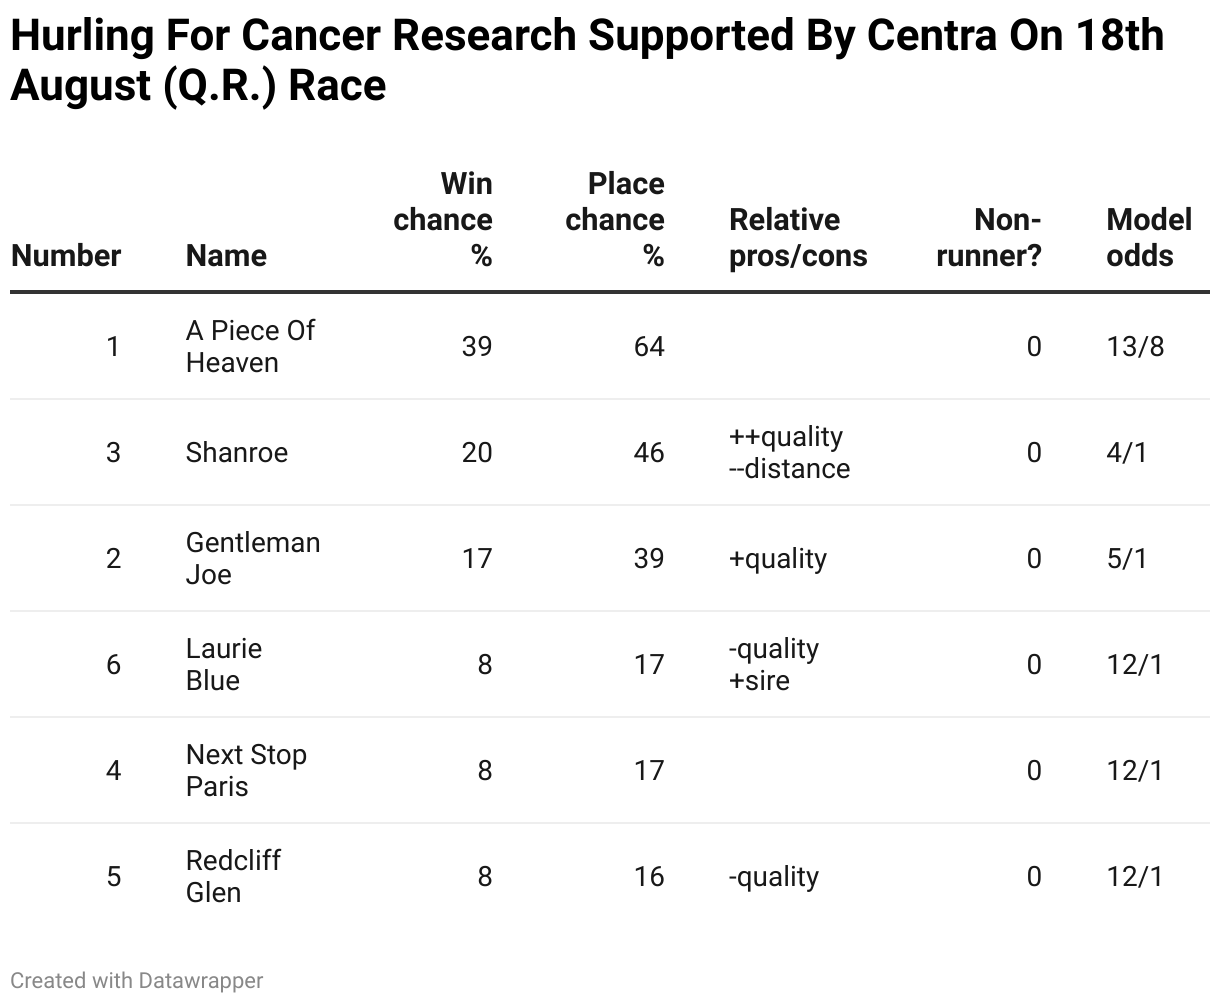This screenshot has height=1004, width=1220.
Task: Click the "Created with Datawrapper" footer link
Action: pos(137,980)
